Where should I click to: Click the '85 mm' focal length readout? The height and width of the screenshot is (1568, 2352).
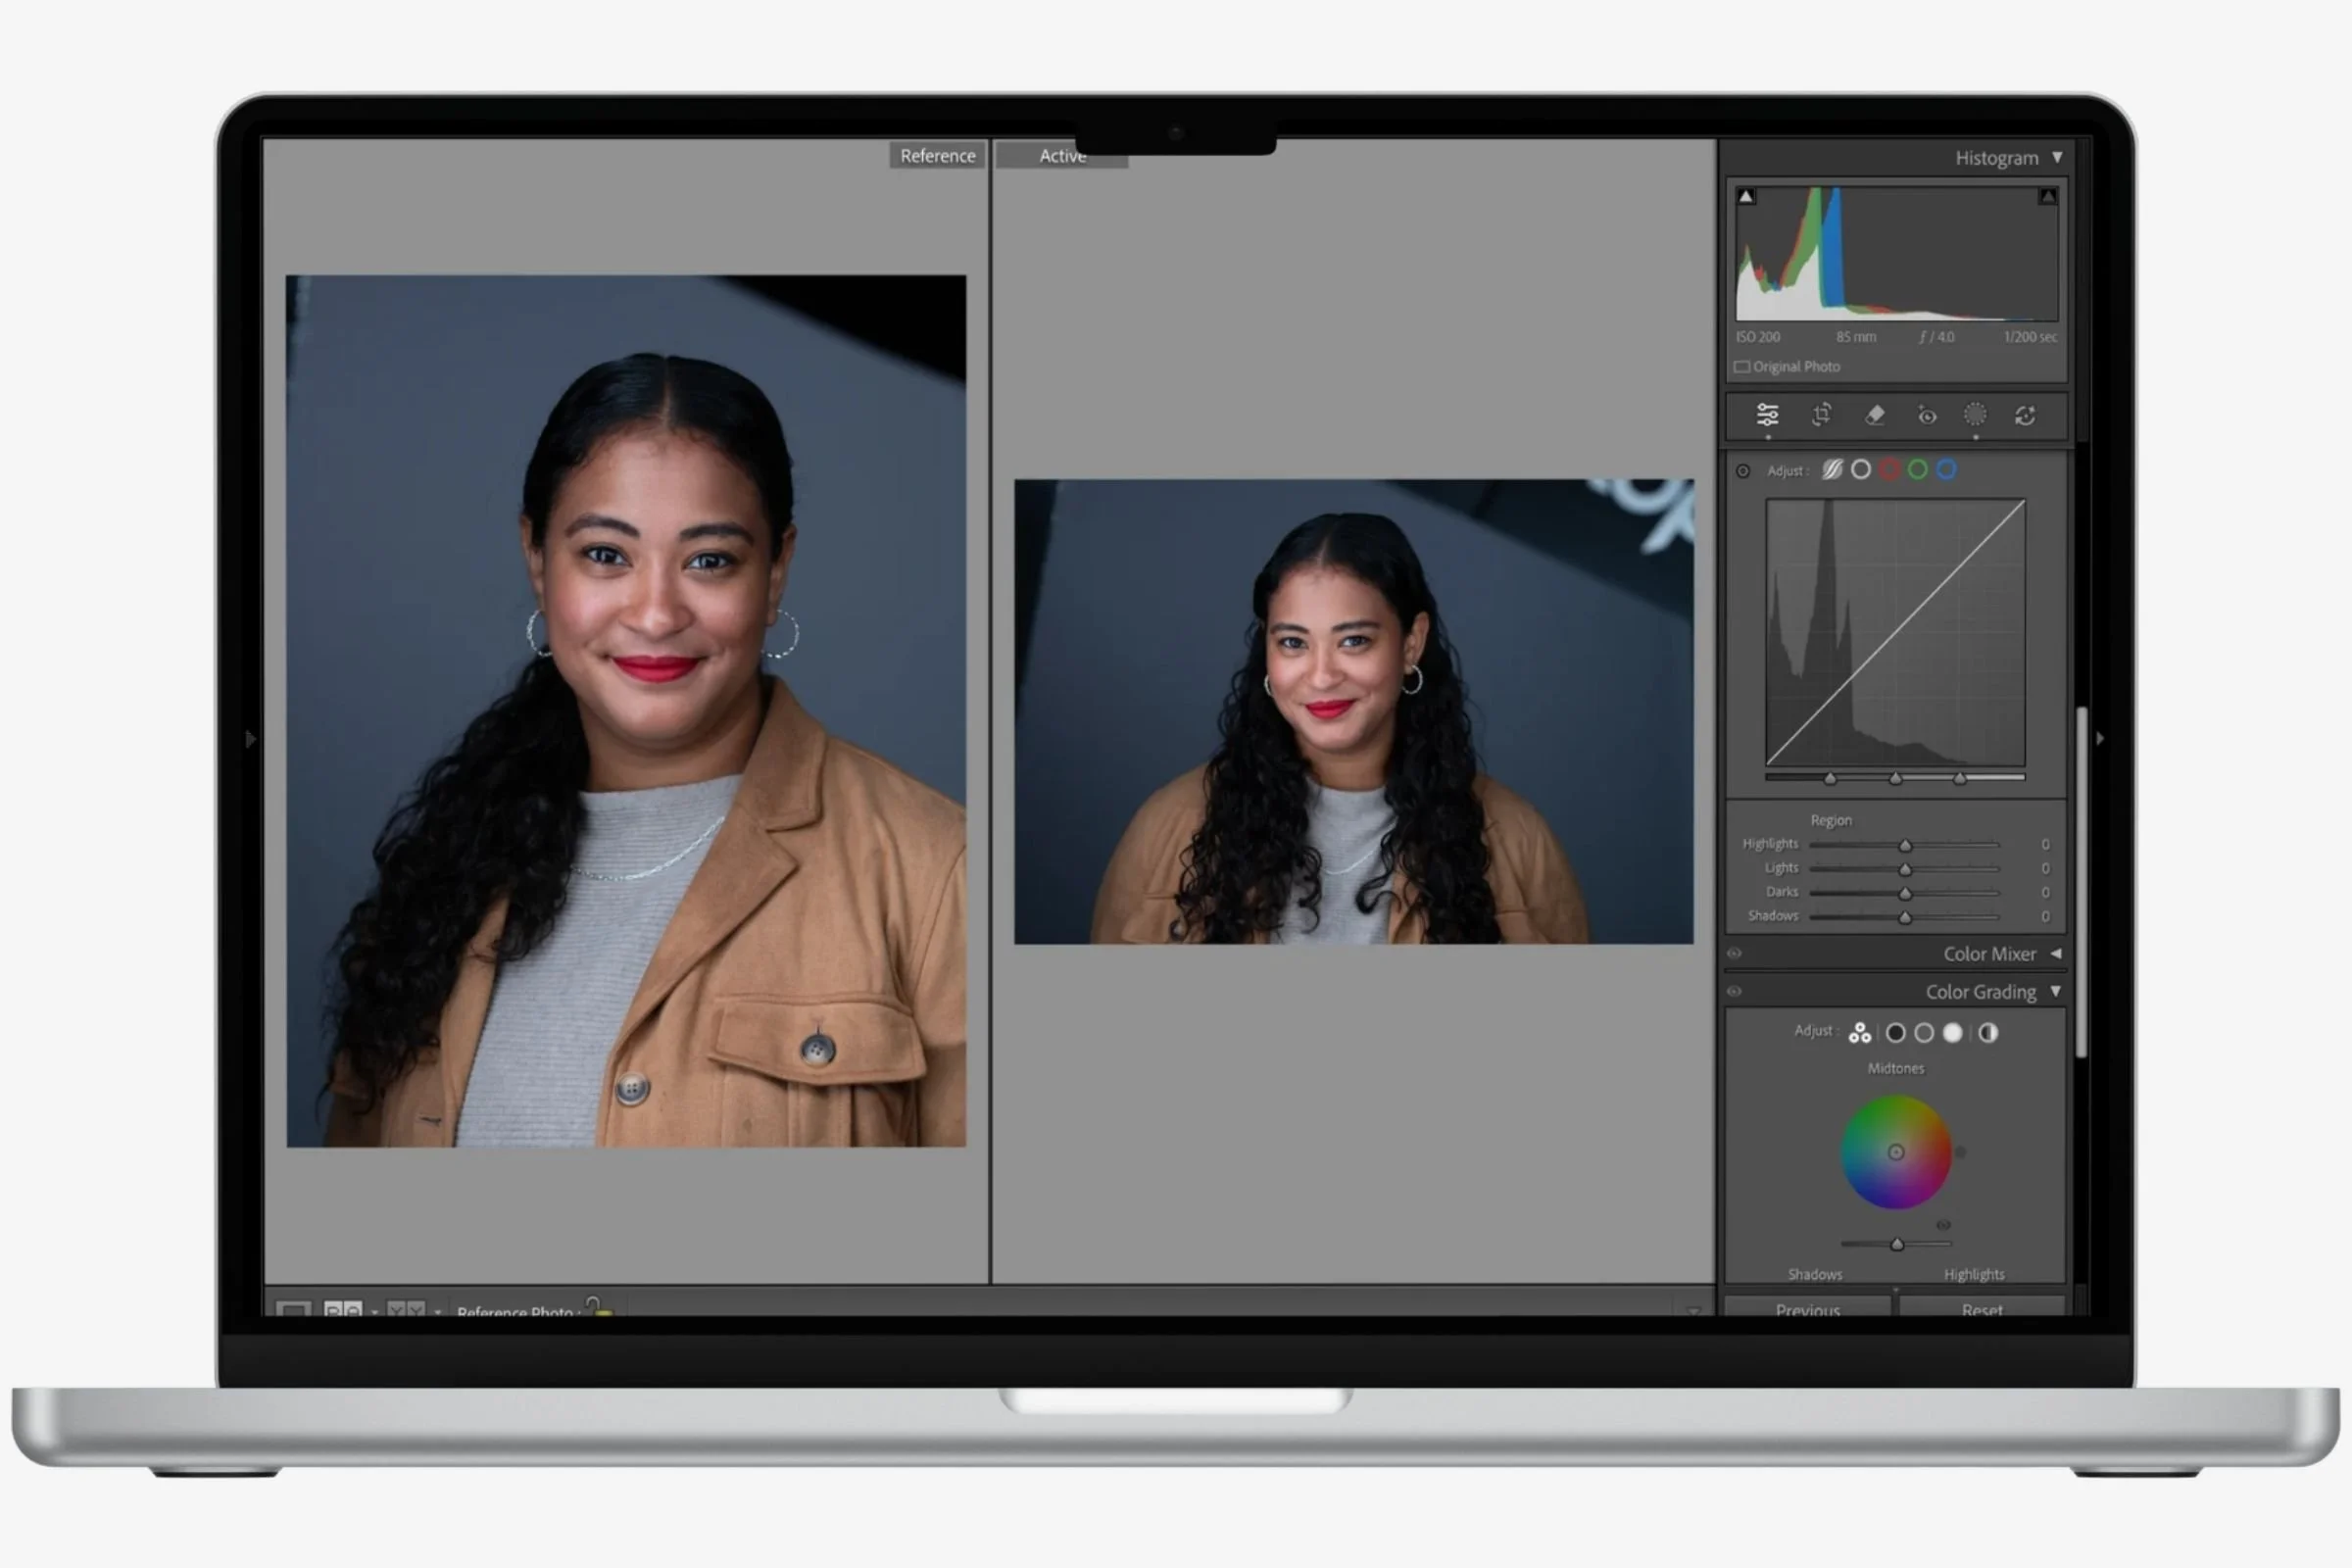(1856, 337)
